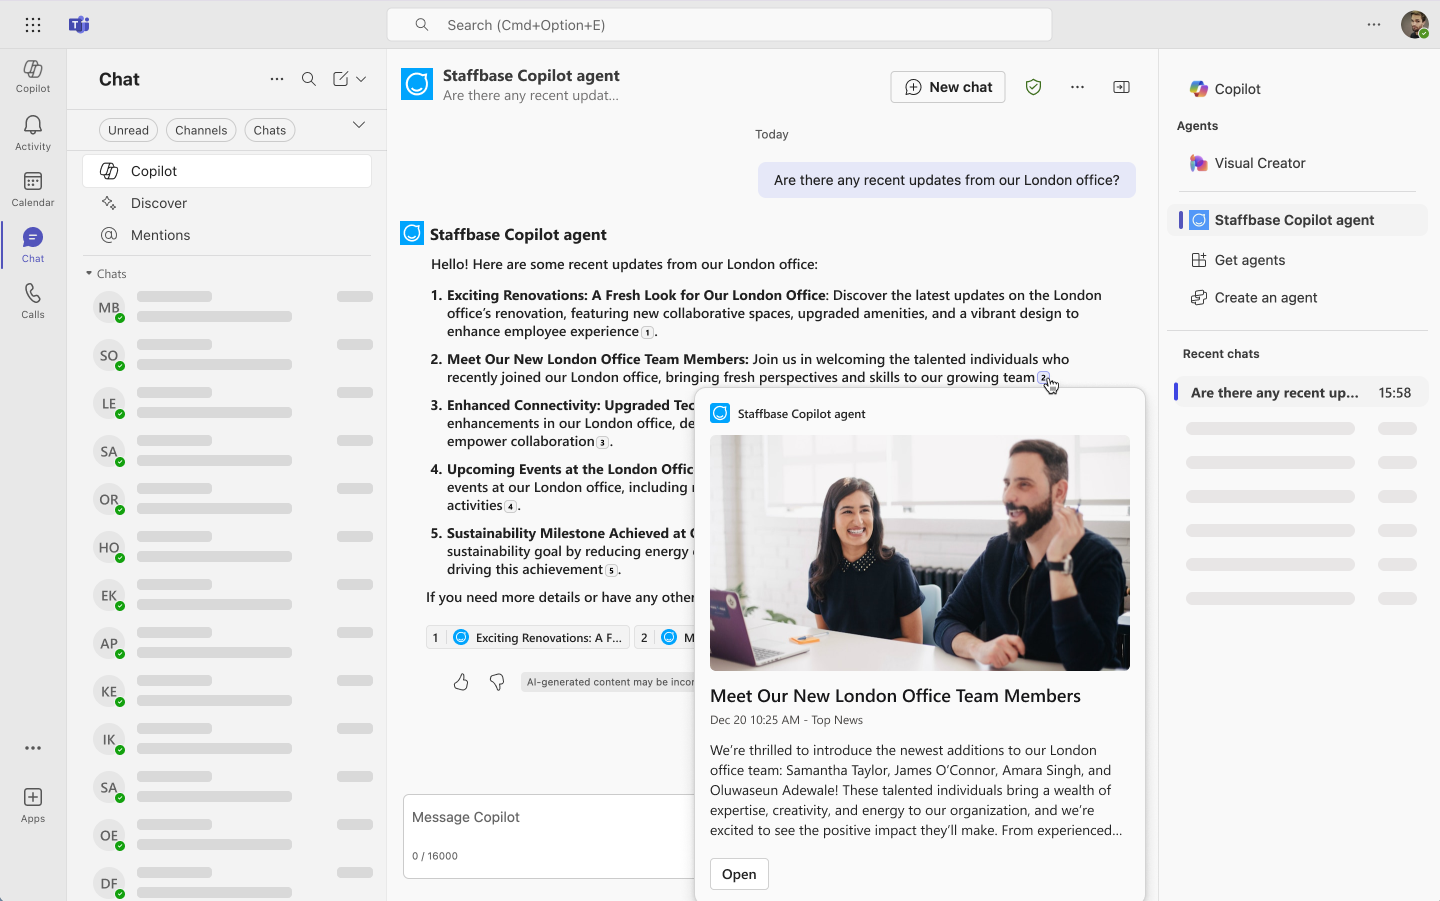This screenshot has width=1440, height=901.
Task: Give the response a thumbs down
Action: click(x=497, y=682)
